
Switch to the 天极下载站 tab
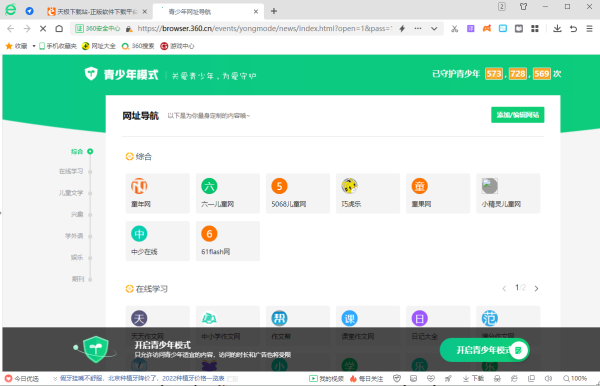[x=97, y=12]
